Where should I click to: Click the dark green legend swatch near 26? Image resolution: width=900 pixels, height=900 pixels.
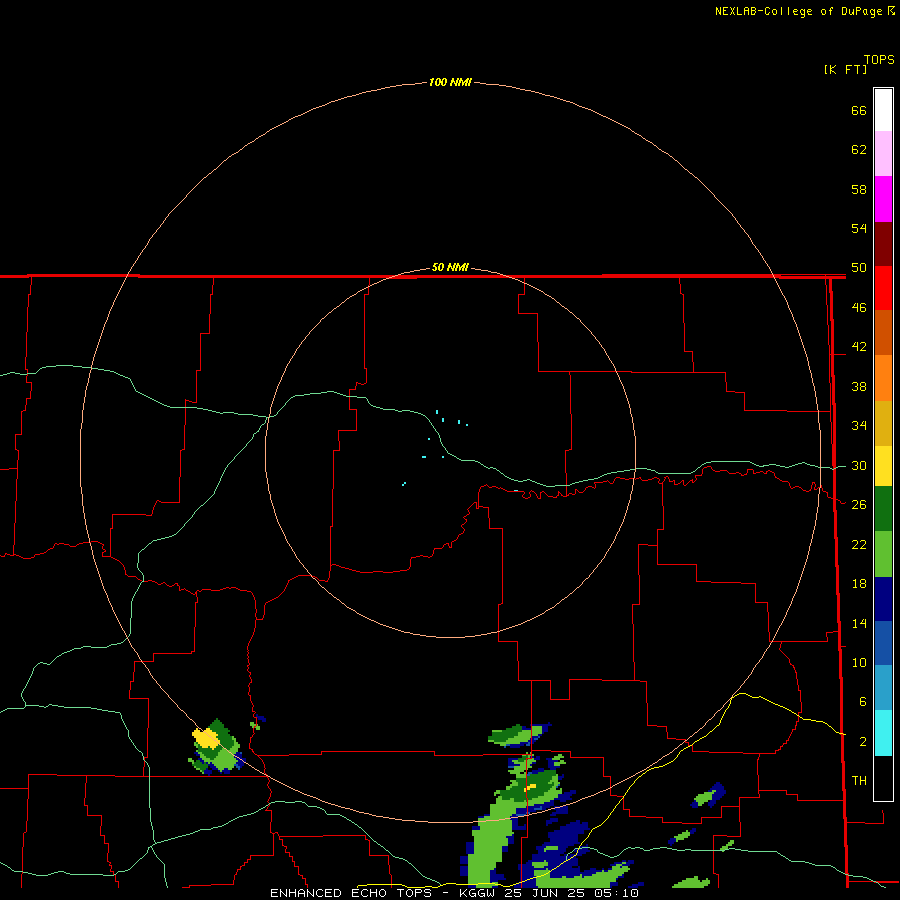click(x=883, y=509)
